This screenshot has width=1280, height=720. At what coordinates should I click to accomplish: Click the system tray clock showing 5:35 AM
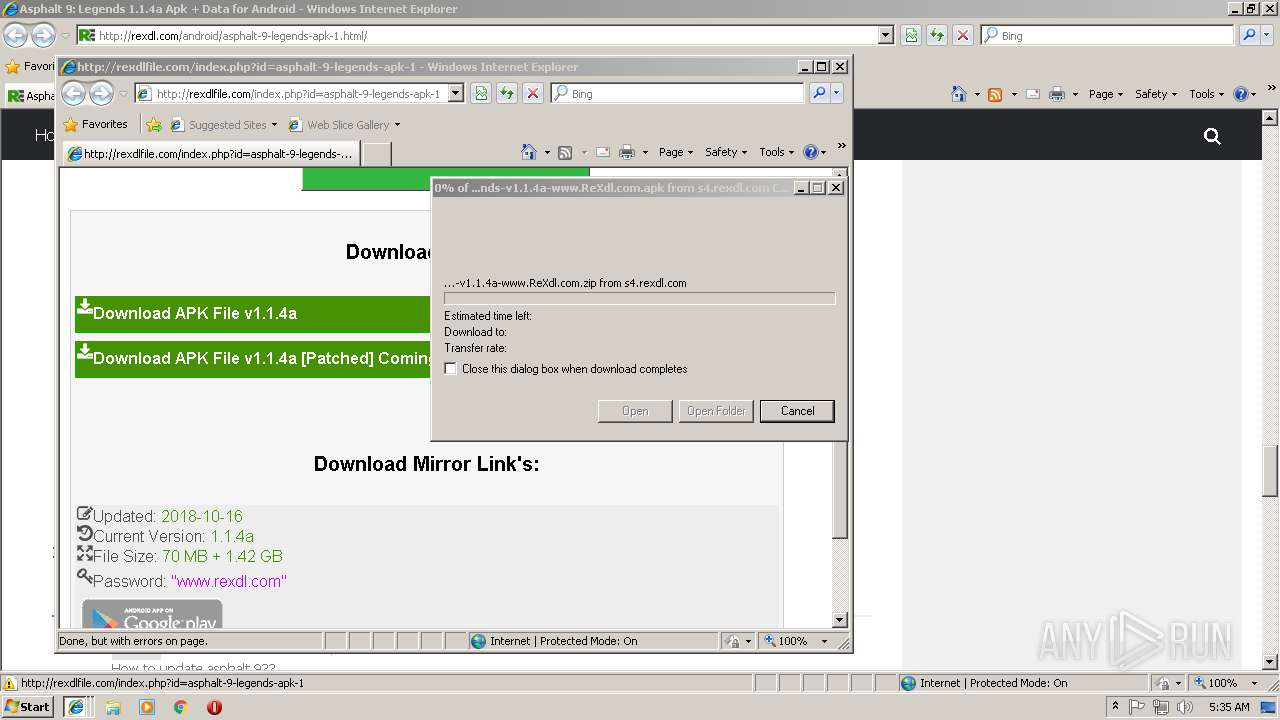(x=1229, y=707)
